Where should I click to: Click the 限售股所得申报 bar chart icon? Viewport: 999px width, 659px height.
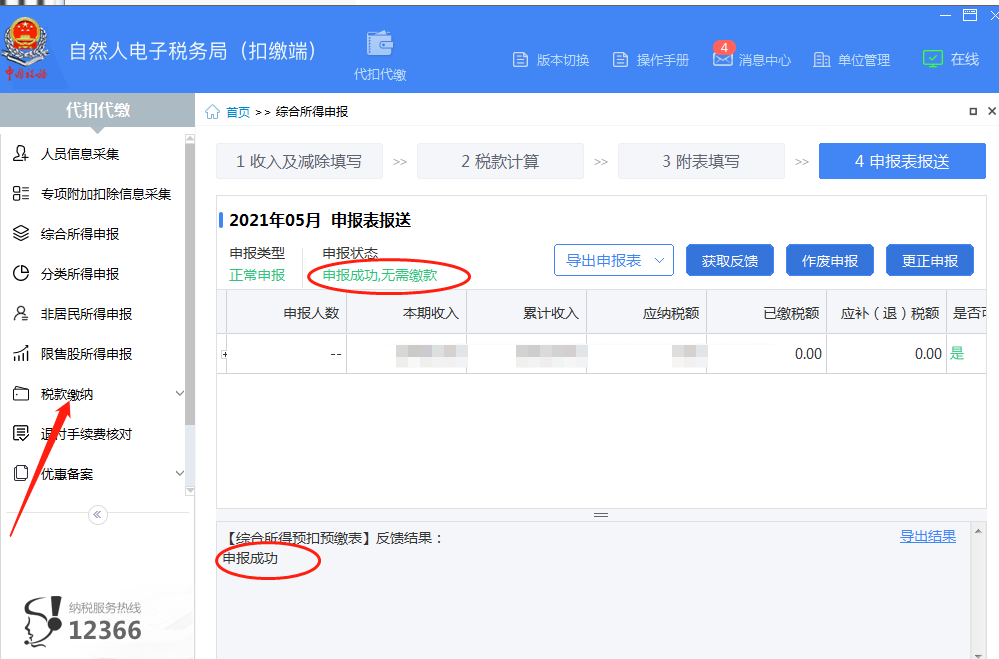click(x=21, y=353)
